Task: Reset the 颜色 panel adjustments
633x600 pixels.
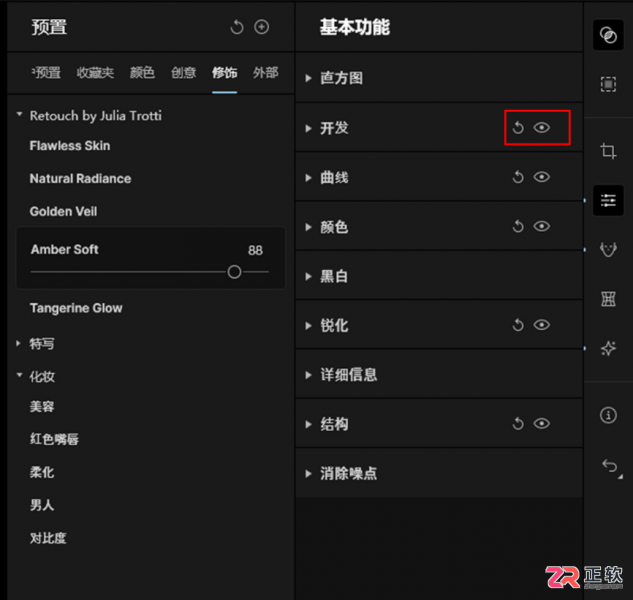Action: 518,227
